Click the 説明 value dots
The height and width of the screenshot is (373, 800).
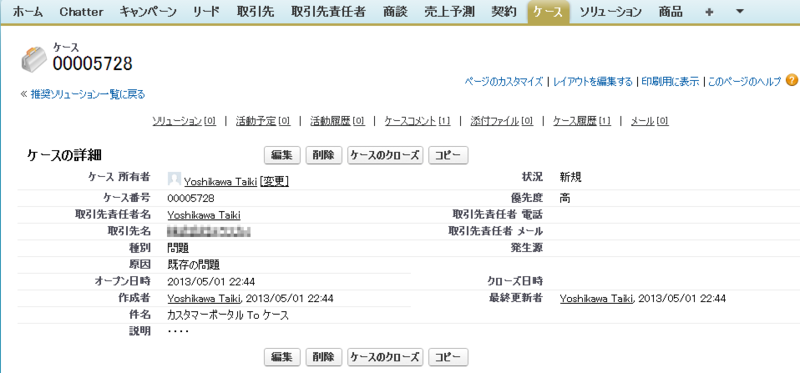178,332
